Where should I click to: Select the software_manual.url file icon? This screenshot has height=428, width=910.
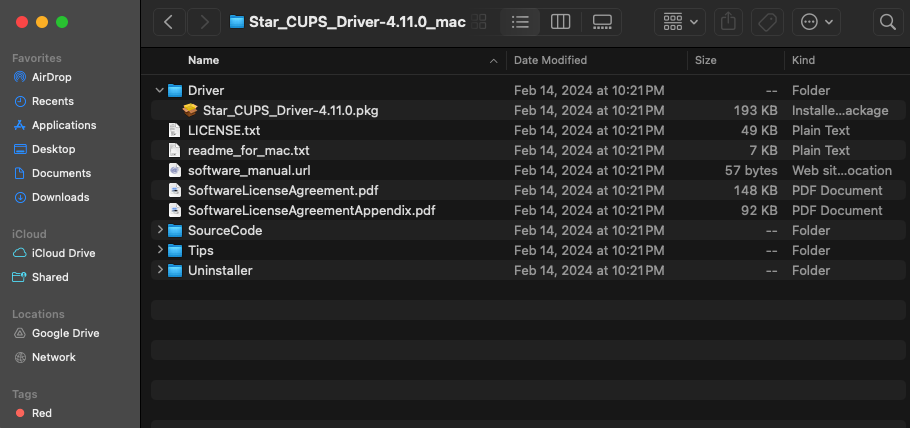click(x=175, y=170)
